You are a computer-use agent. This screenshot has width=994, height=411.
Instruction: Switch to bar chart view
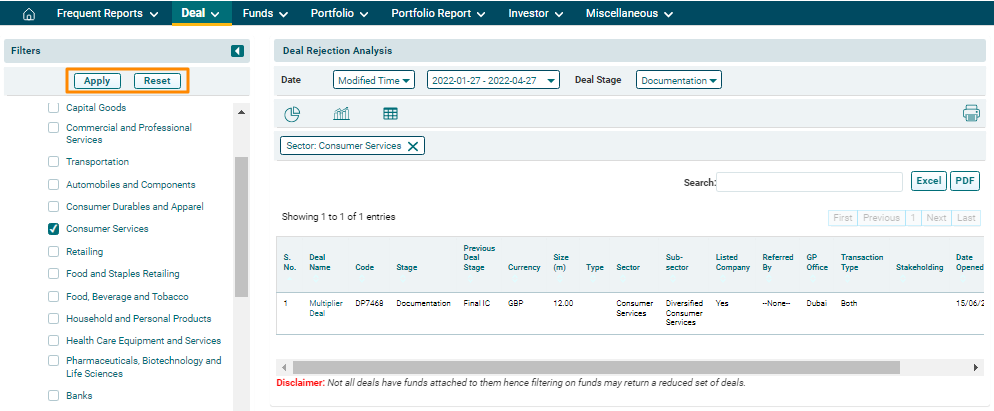(x=341, y=114)
